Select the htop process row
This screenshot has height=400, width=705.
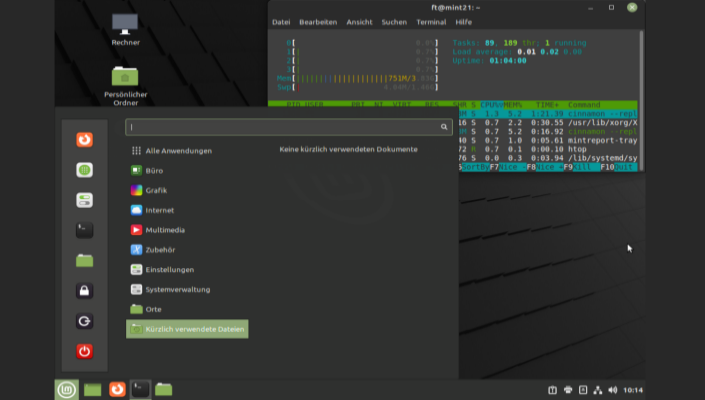(x=548, y=149)
